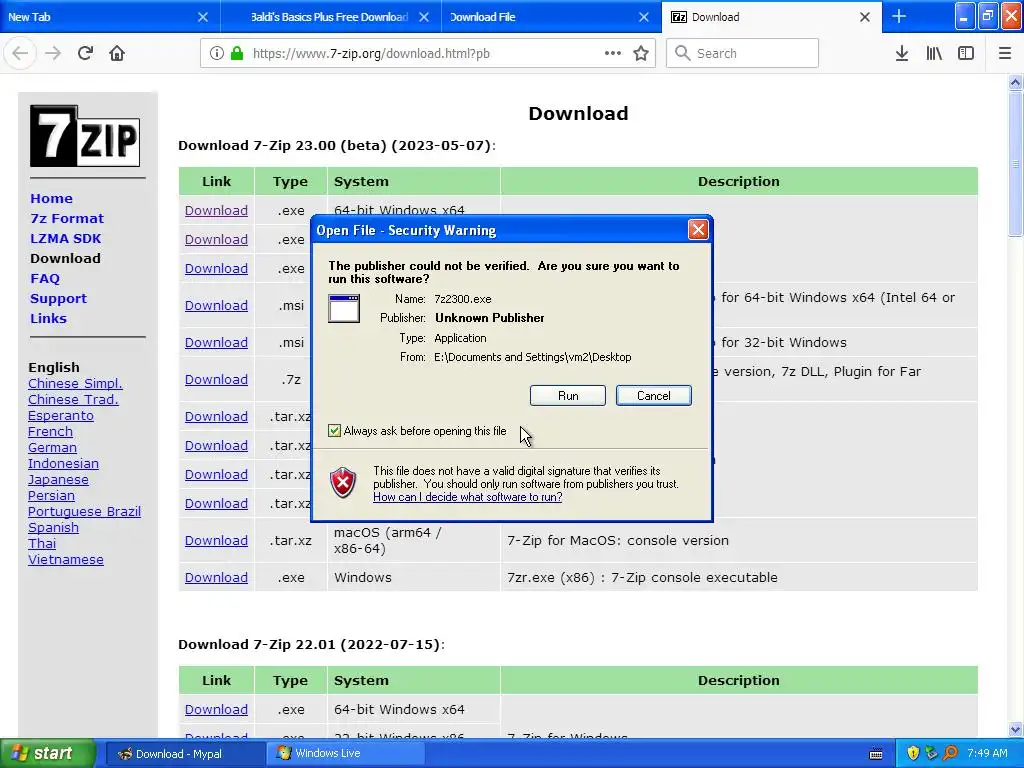Open the Downloads arrow in toolbar
The width and height of the screenshot is (1024, 768).
click(902, 53)
